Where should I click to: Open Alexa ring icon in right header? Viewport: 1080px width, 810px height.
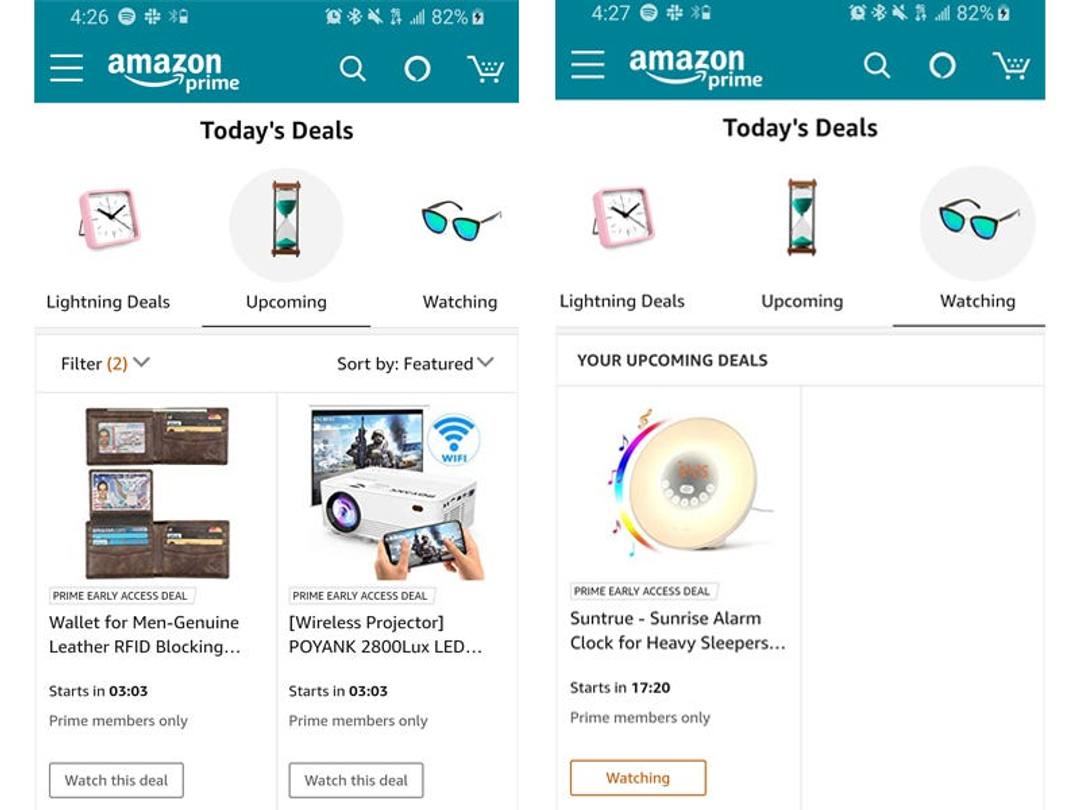click(x=942, y=65)
